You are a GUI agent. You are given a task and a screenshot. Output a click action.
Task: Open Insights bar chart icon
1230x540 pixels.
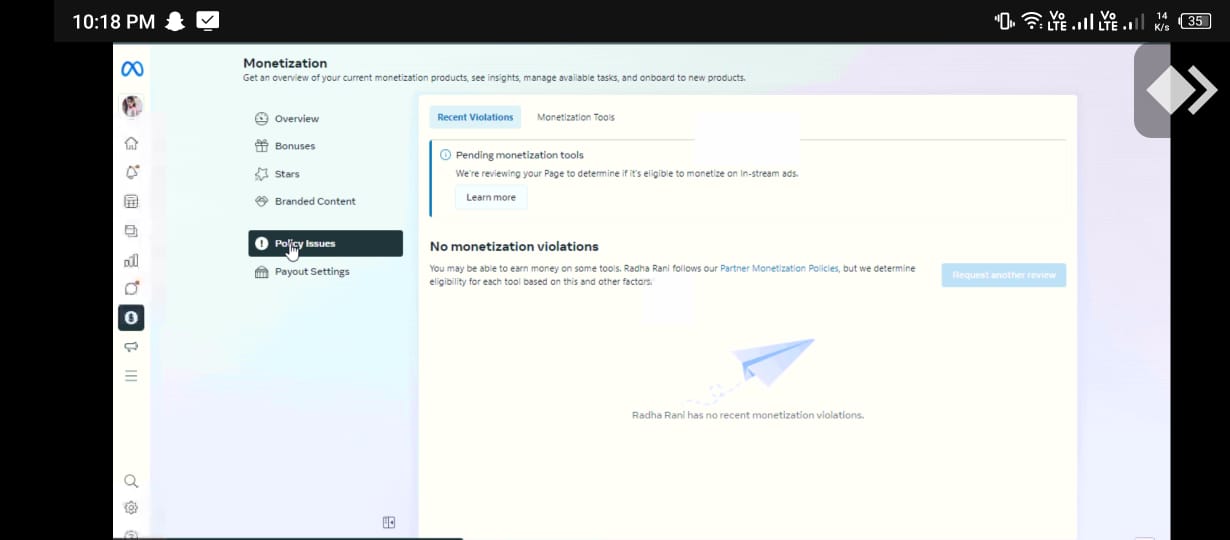pos(131,260)
